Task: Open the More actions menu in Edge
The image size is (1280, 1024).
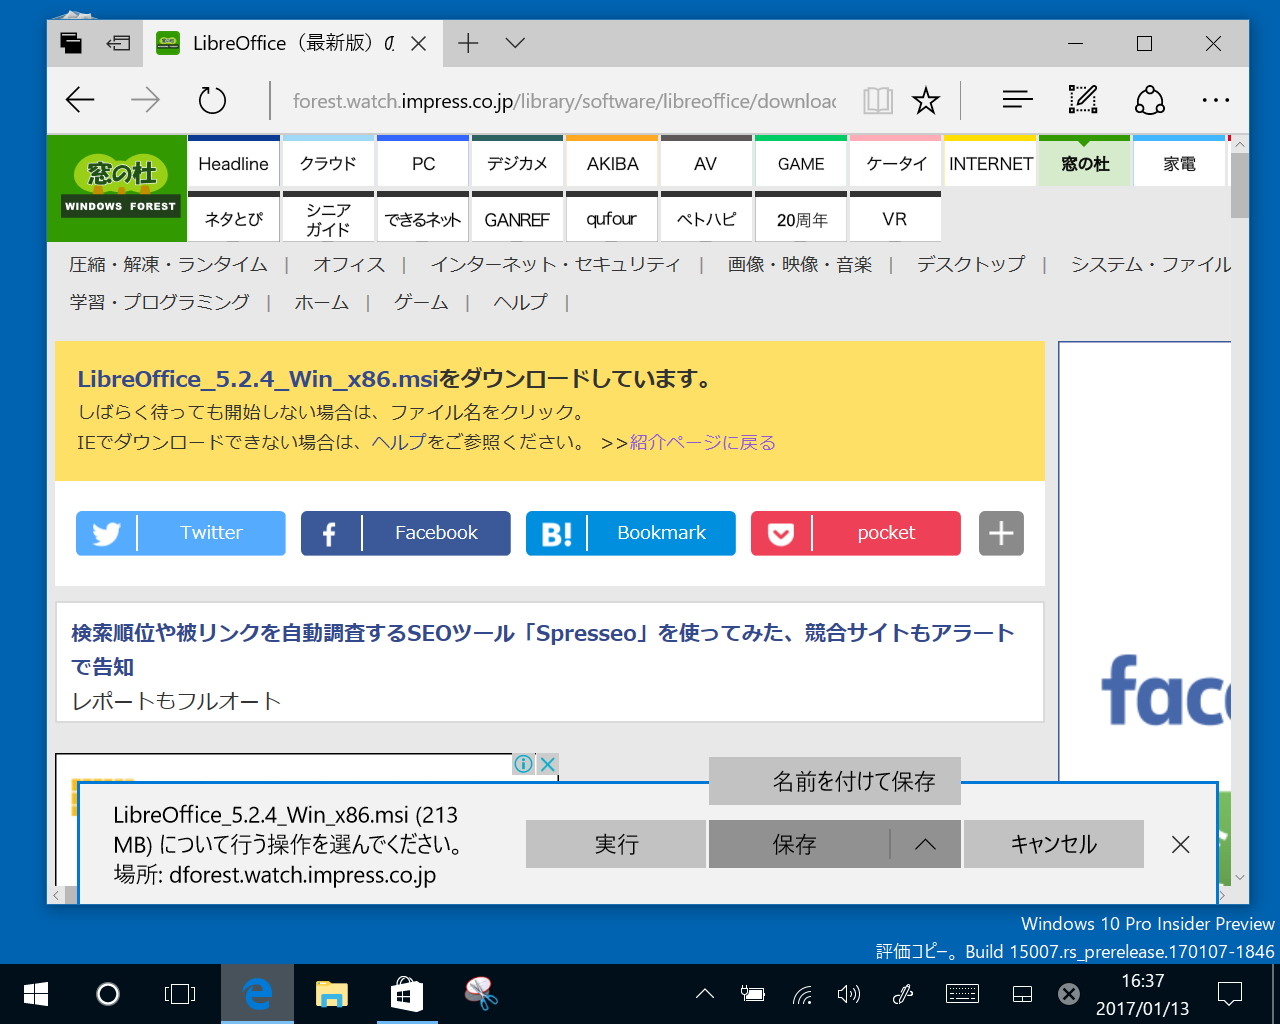Action: tap(1215, 100)
